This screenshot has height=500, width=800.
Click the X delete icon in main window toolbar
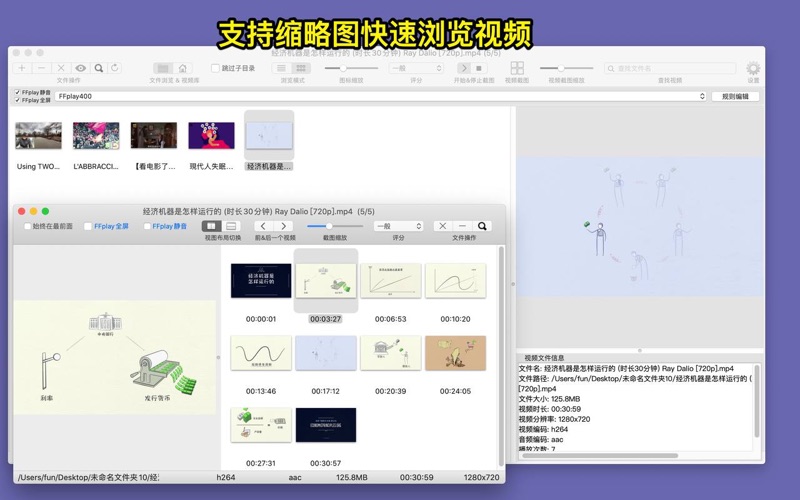pos(61,68)
